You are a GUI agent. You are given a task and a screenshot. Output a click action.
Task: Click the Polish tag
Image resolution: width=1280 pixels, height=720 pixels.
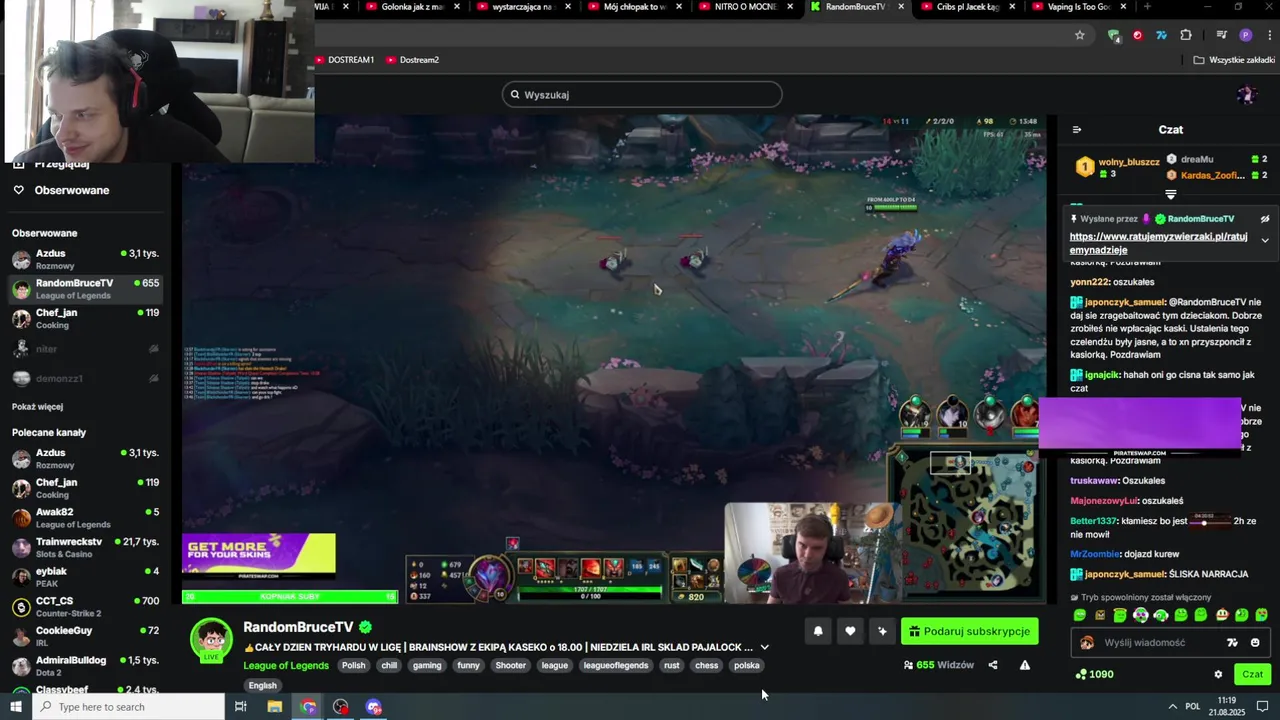(354, 665)
